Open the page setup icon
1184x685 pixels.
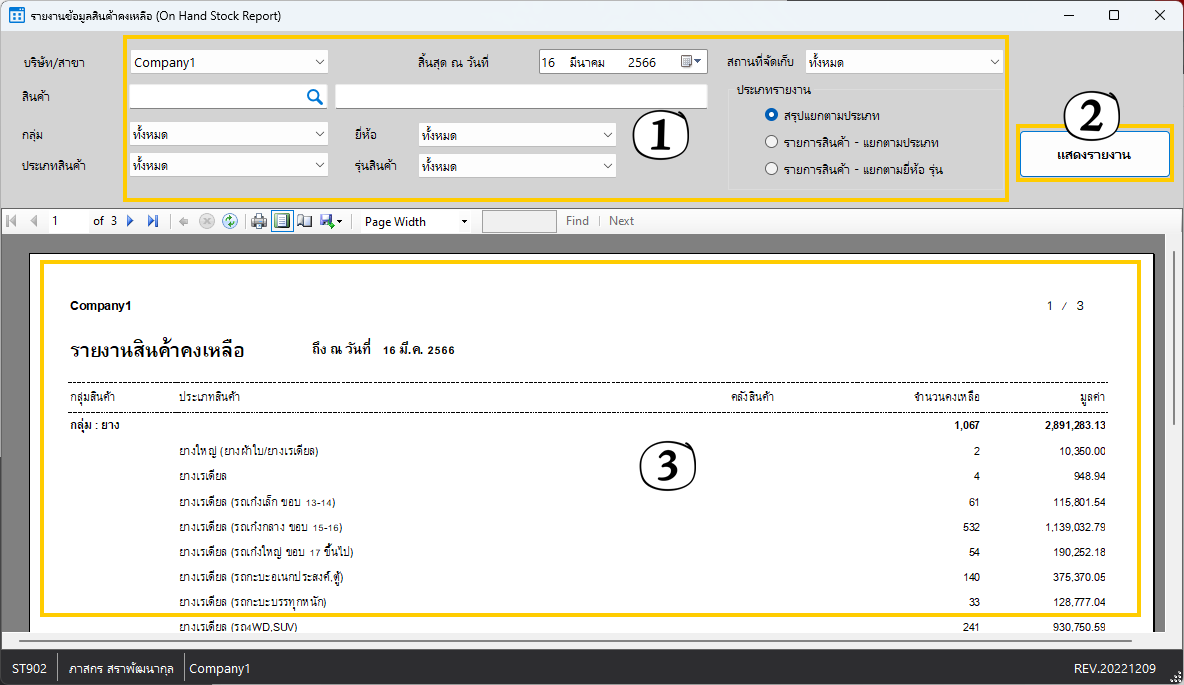305,221
